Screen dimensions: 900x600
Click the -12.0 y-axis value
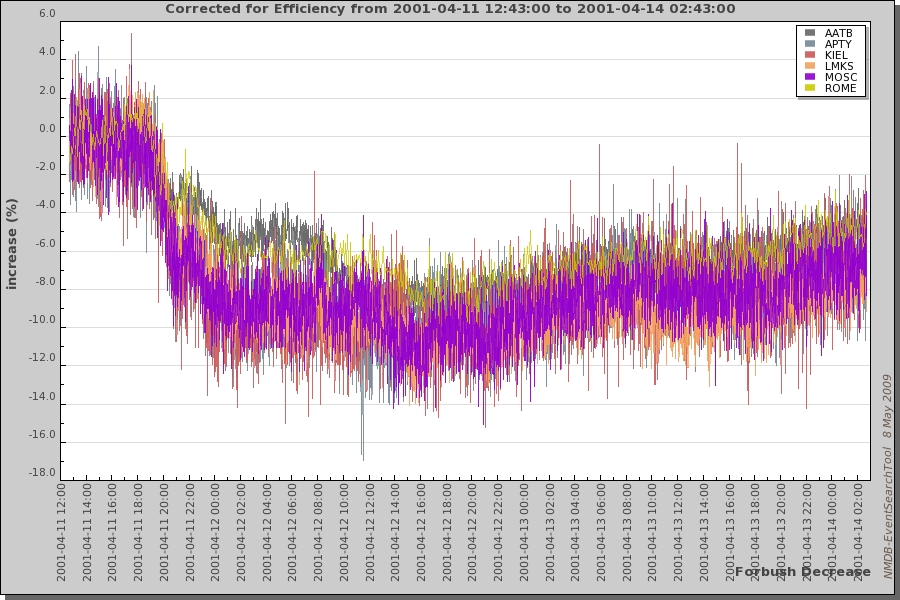(x=43, y=358)
